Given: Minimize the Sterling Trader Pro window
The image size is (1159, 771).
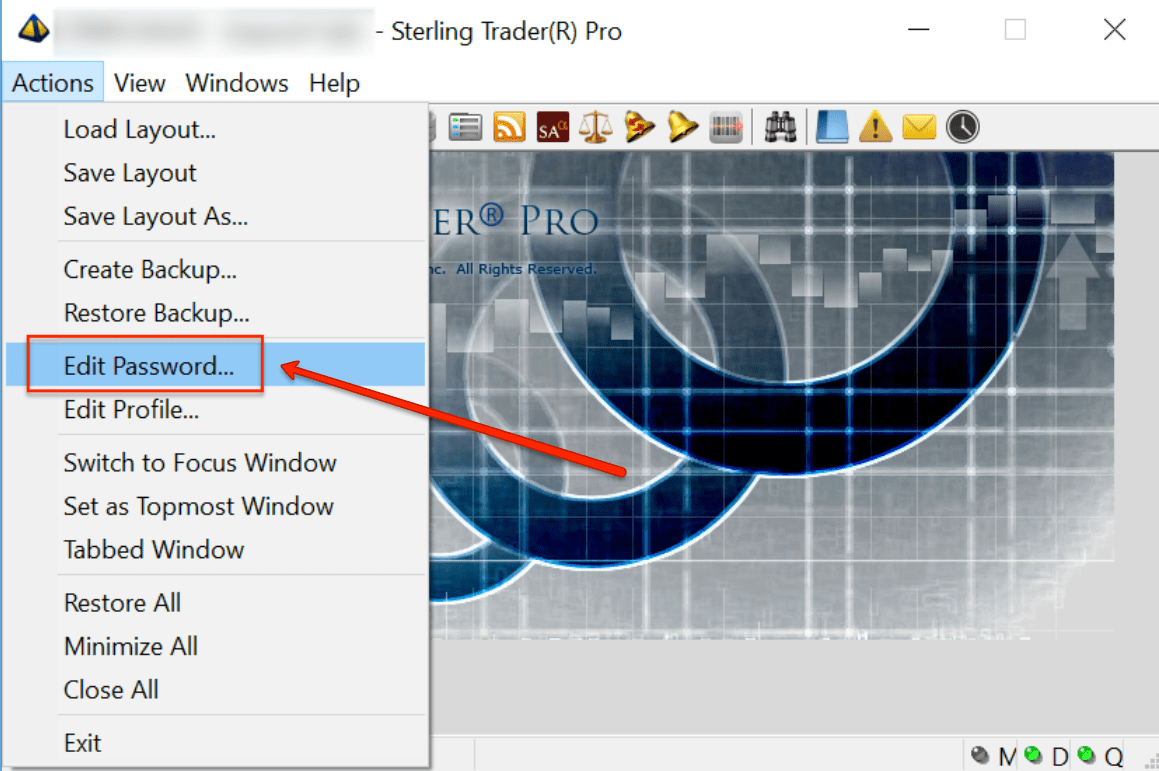Looking at the screenshot, I should [919, 30].
